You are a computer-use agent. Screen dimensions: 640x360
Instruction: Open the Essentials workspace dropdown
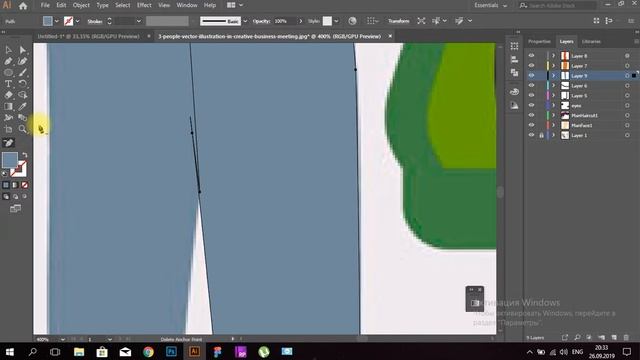point(491,5)
